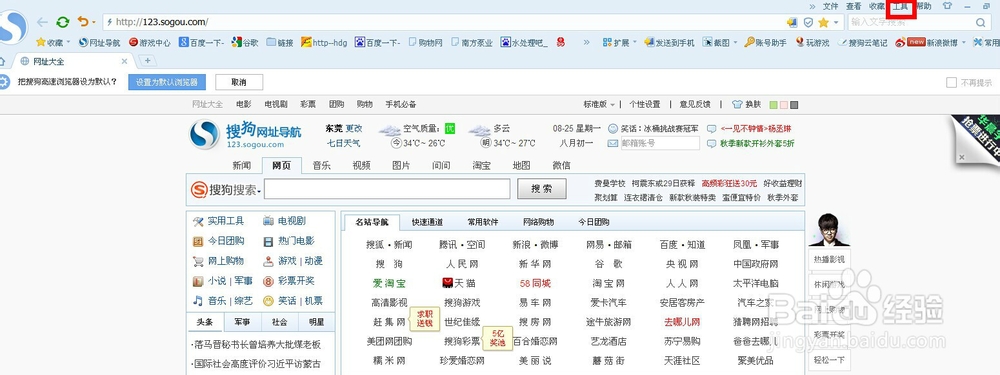Switch to the 今日团购 tab
The image size is (1000, 375).
coord(594,222)
